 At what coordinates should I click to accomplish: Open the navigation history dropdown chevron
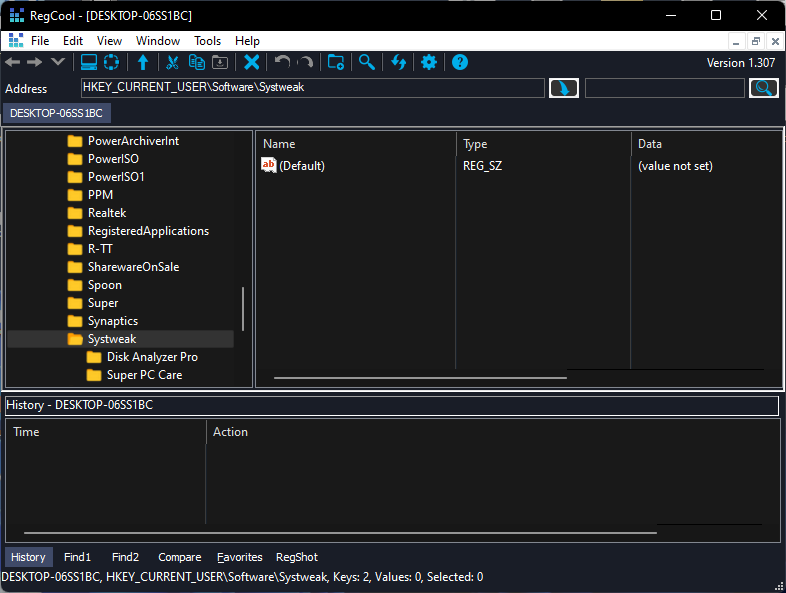58,62
